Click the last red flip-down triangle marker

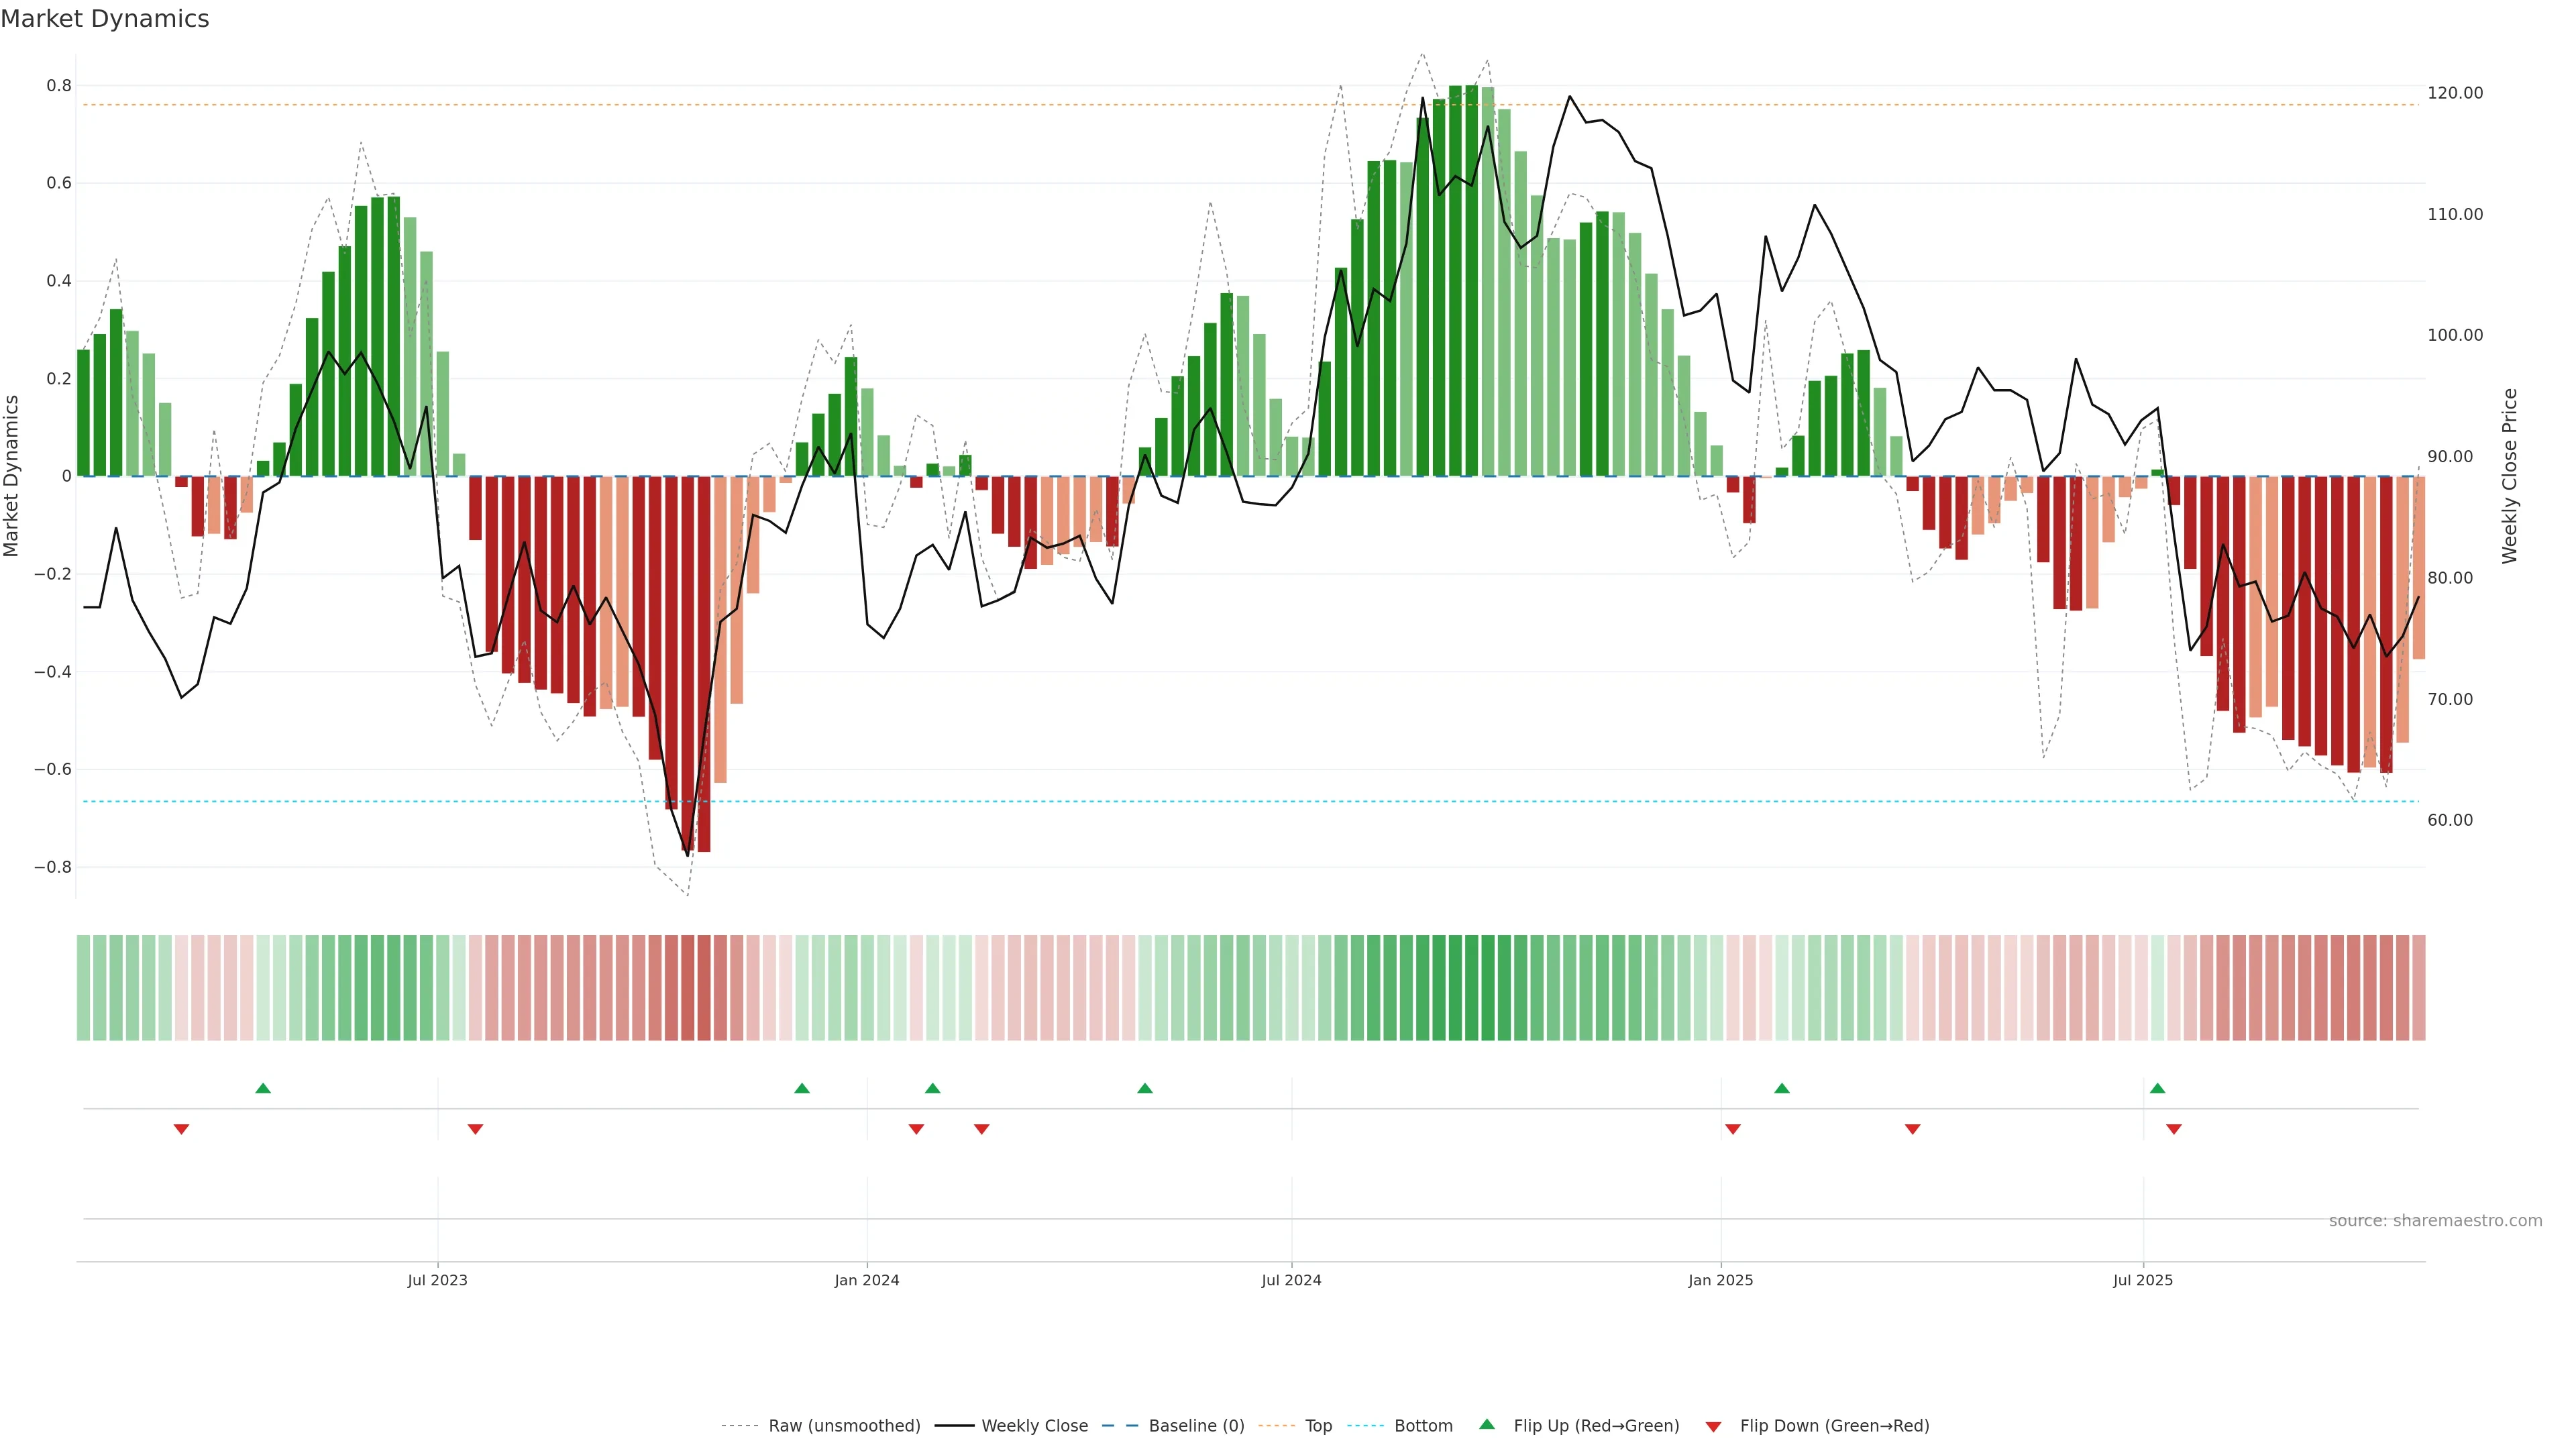coord(2173,1129)
